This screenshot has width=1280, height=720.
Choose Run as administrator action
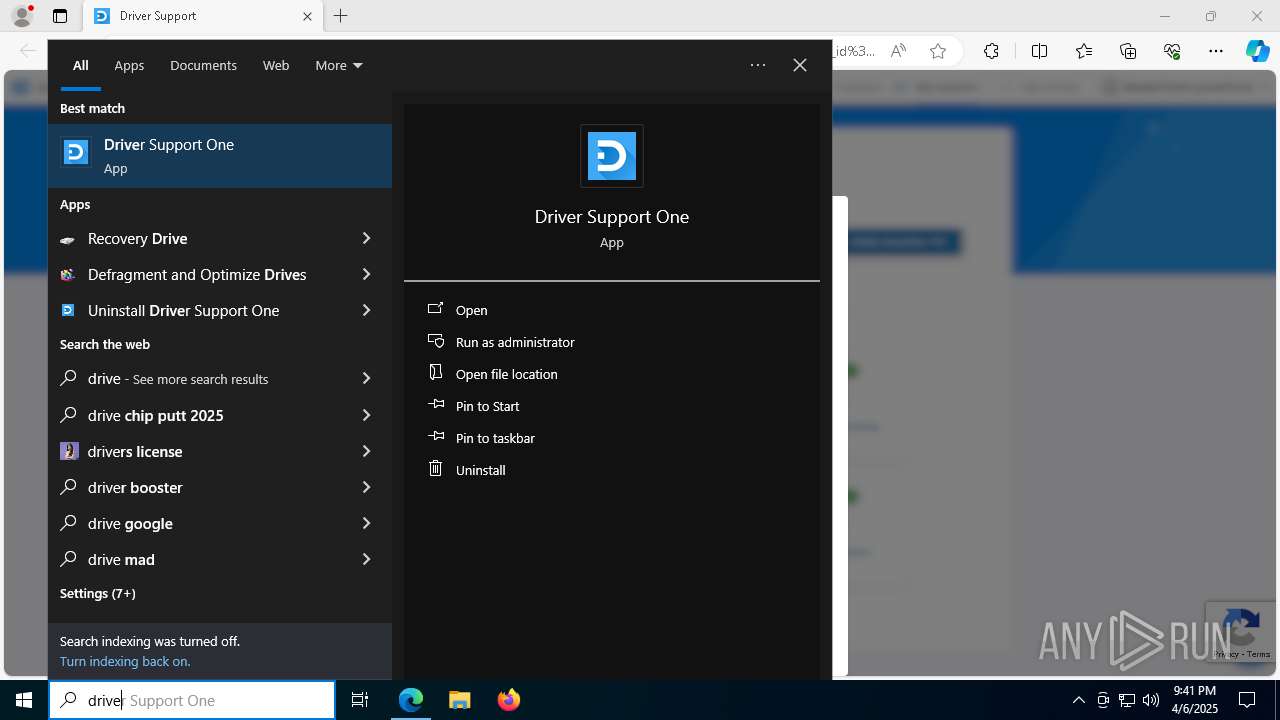(515, 342)
